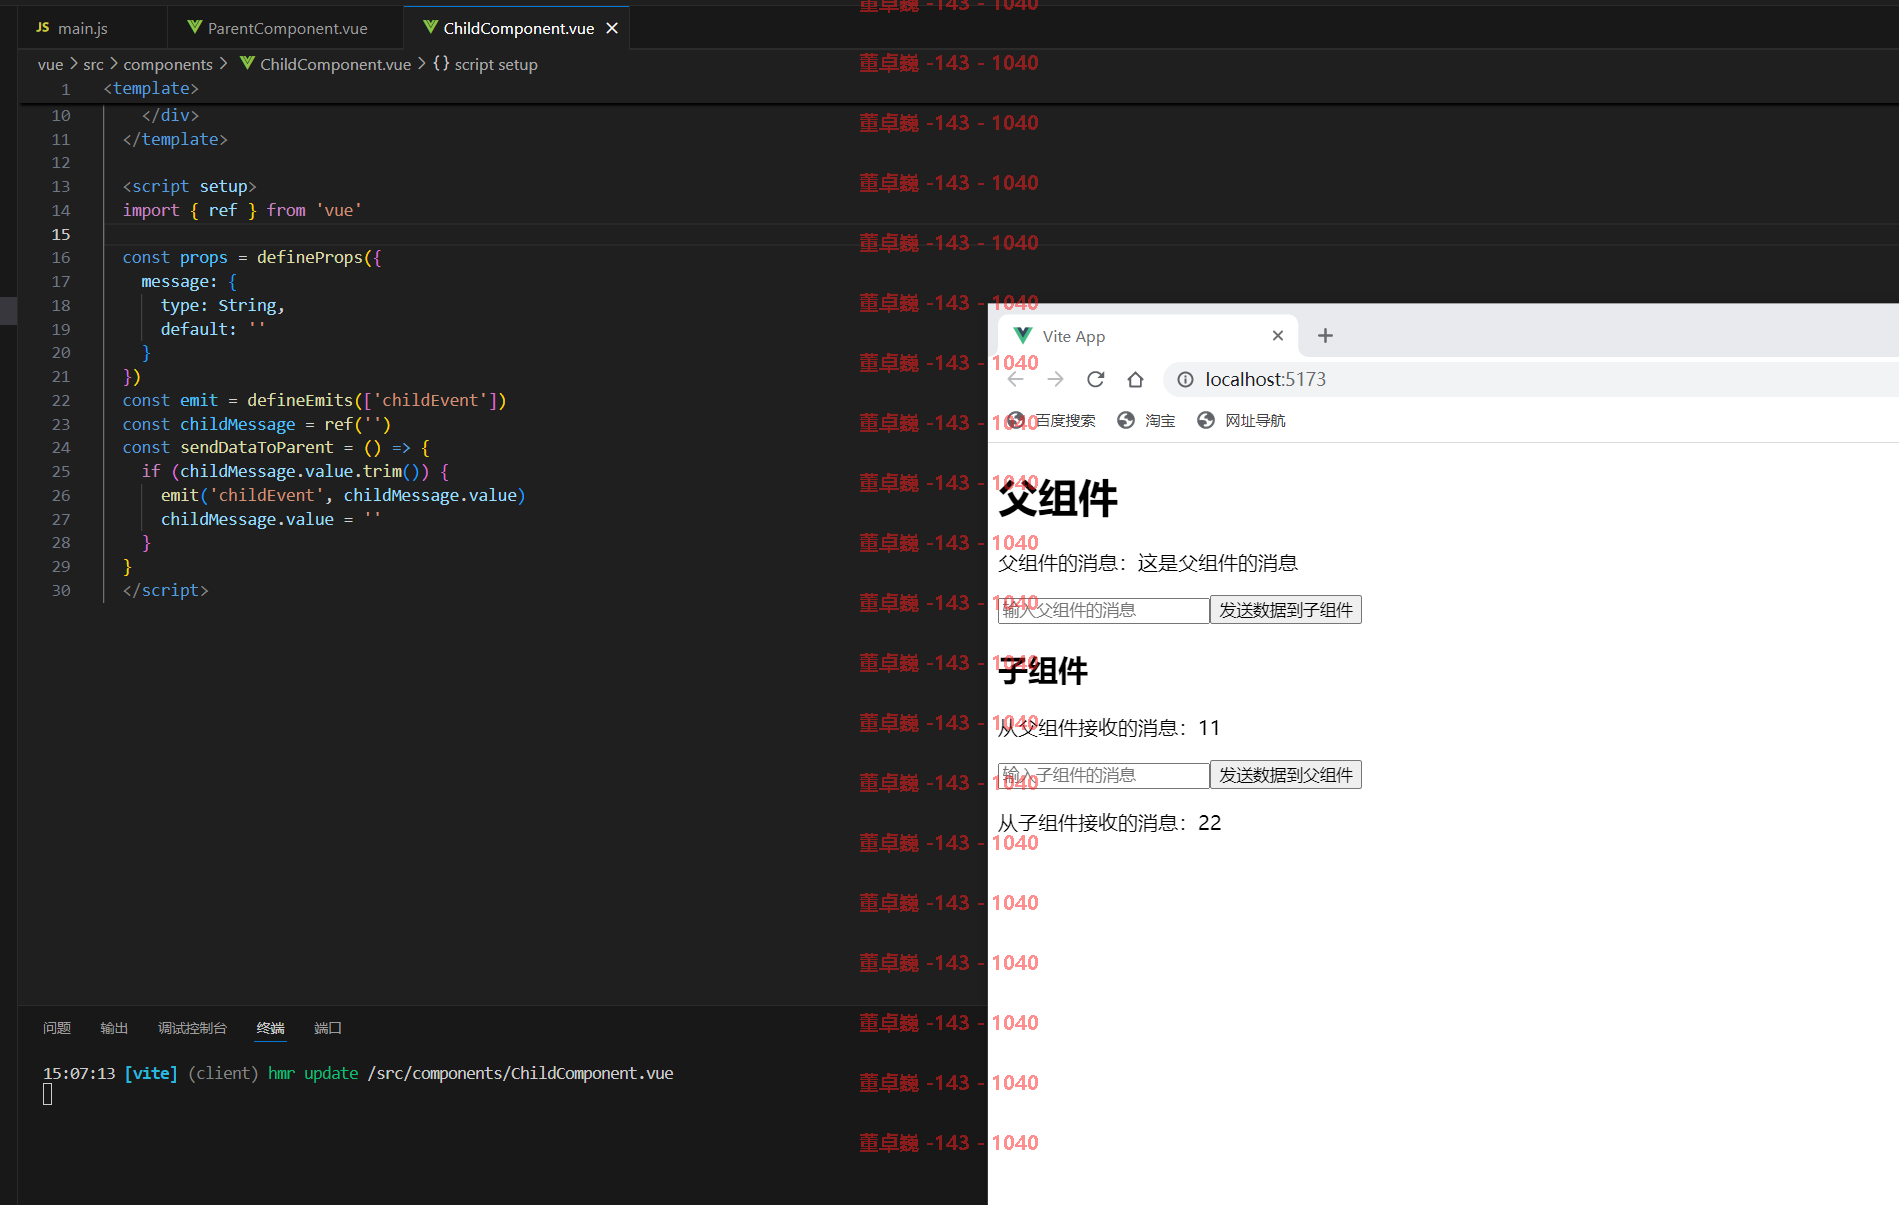The width and height of the screenshot is (1899, 1205).
Task: Click the emit('childEvent') call on line 26
Action: 343,495
